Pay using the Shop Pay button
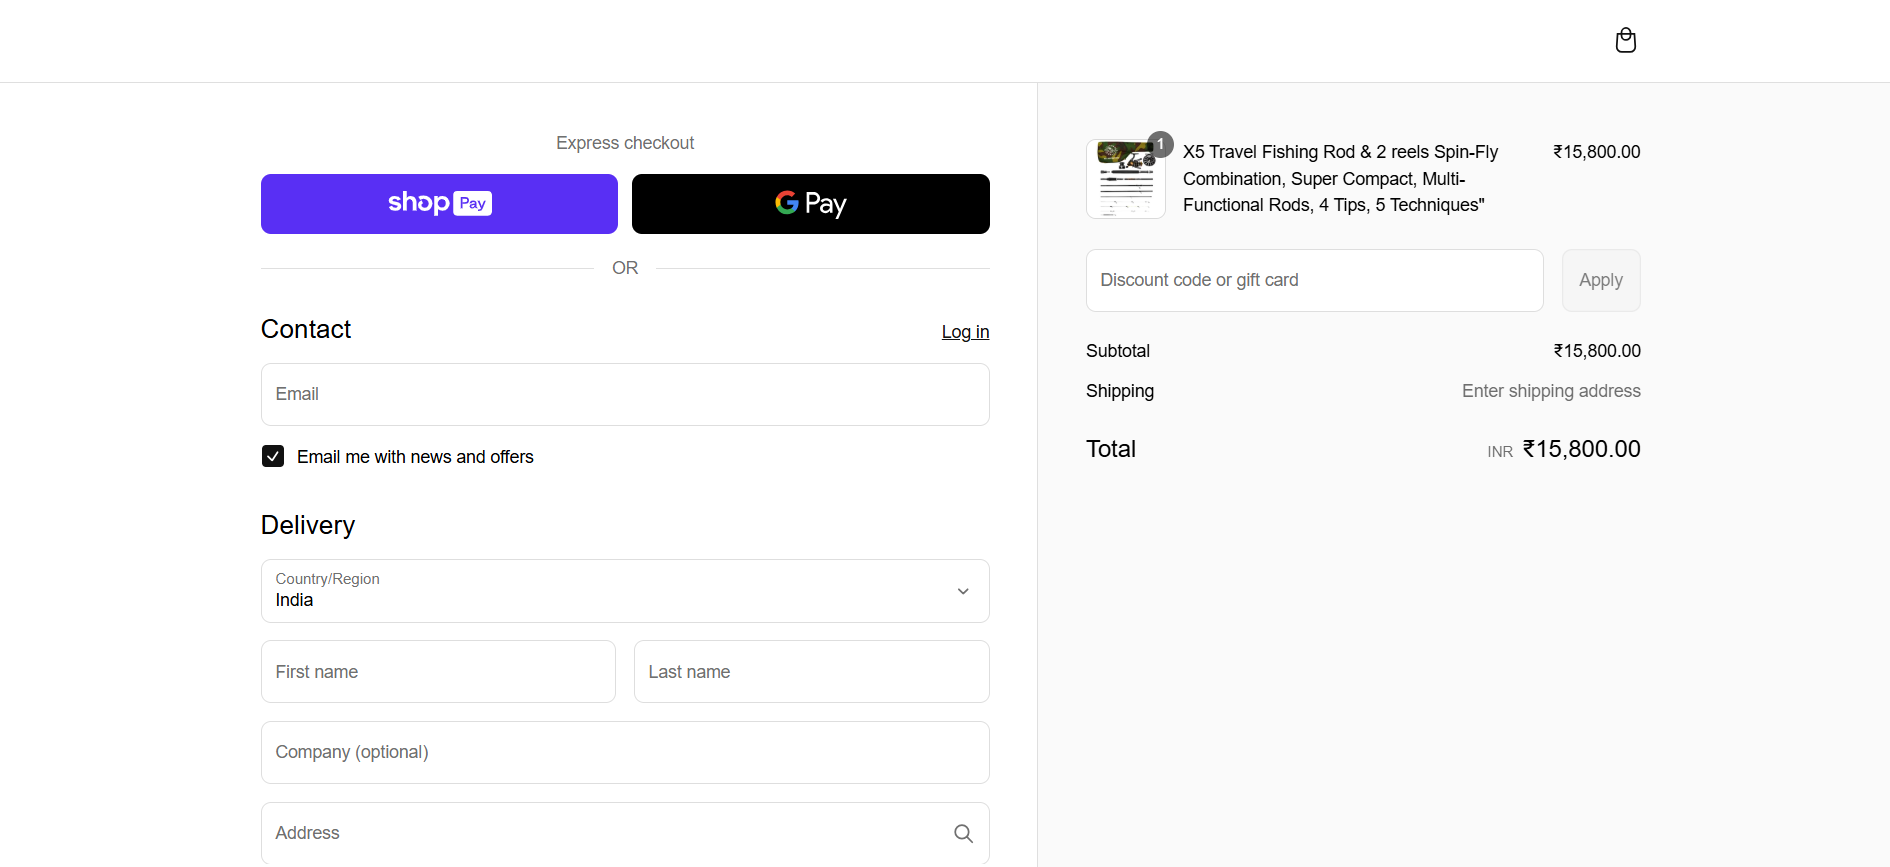Image resolution: width=1890 pixels, height=867 pixels. pos(439,204)
